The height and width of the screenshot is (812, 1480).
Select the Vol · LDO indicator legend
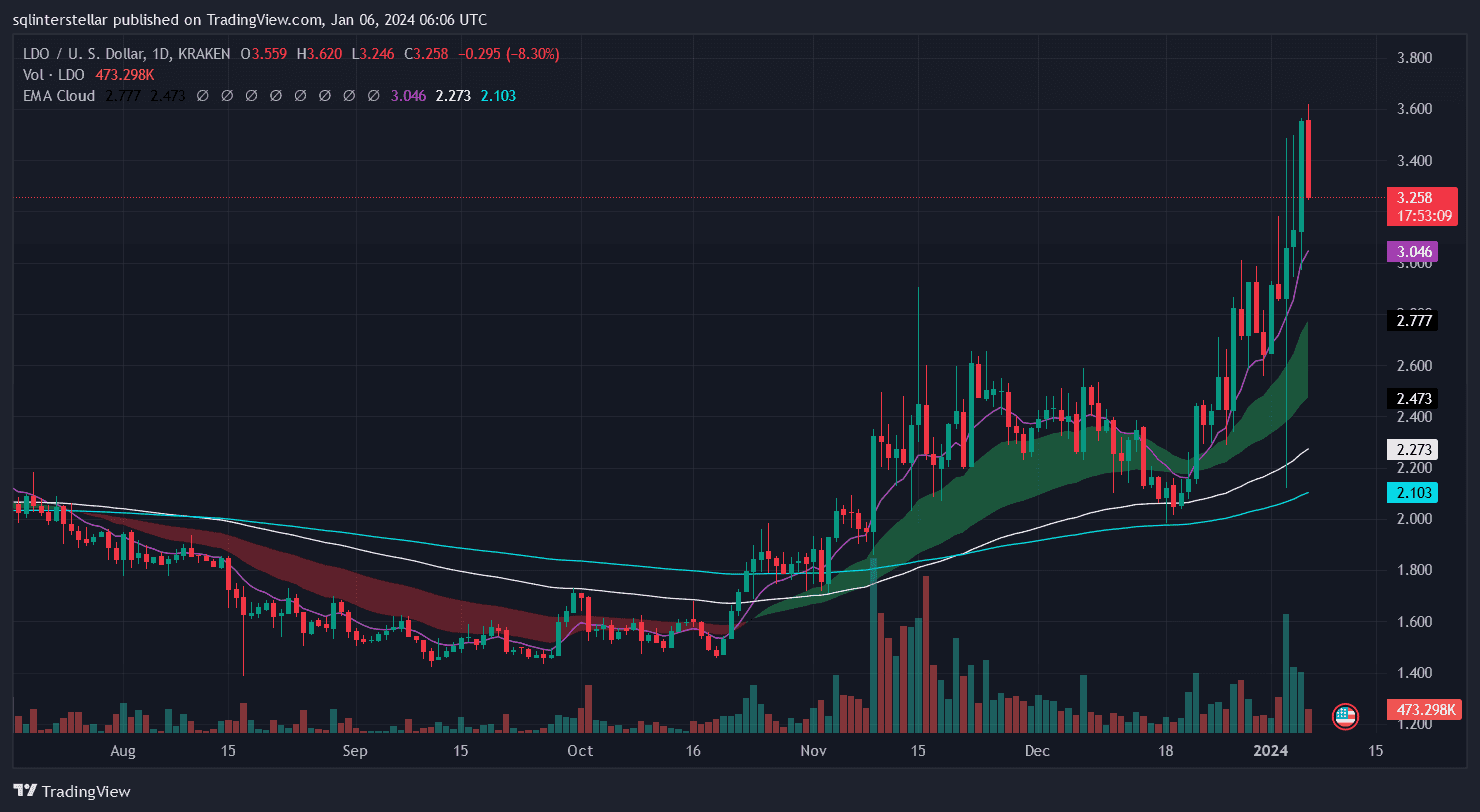pyautogui.click(x=51, y=75)
